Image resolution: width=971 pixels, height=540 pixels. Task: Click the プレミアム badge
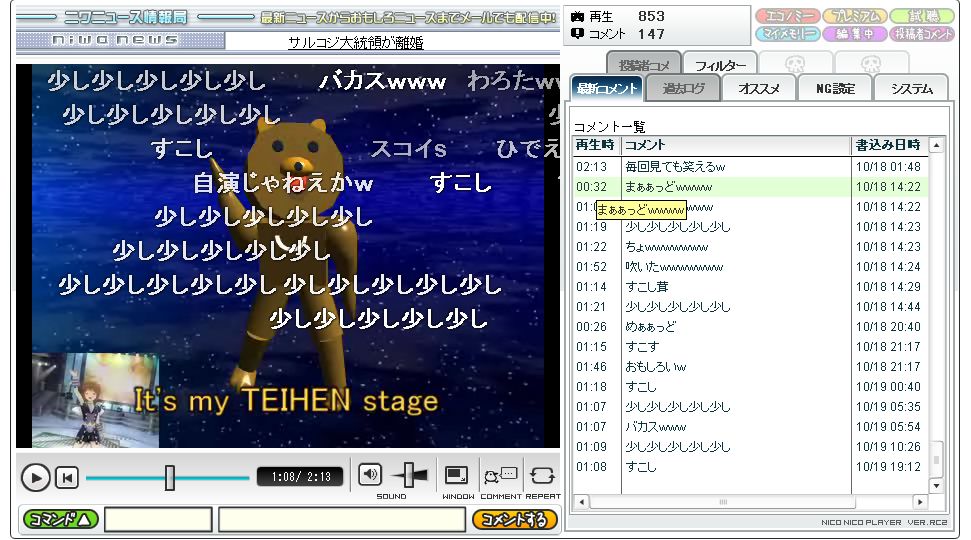(x=855, y=16)
